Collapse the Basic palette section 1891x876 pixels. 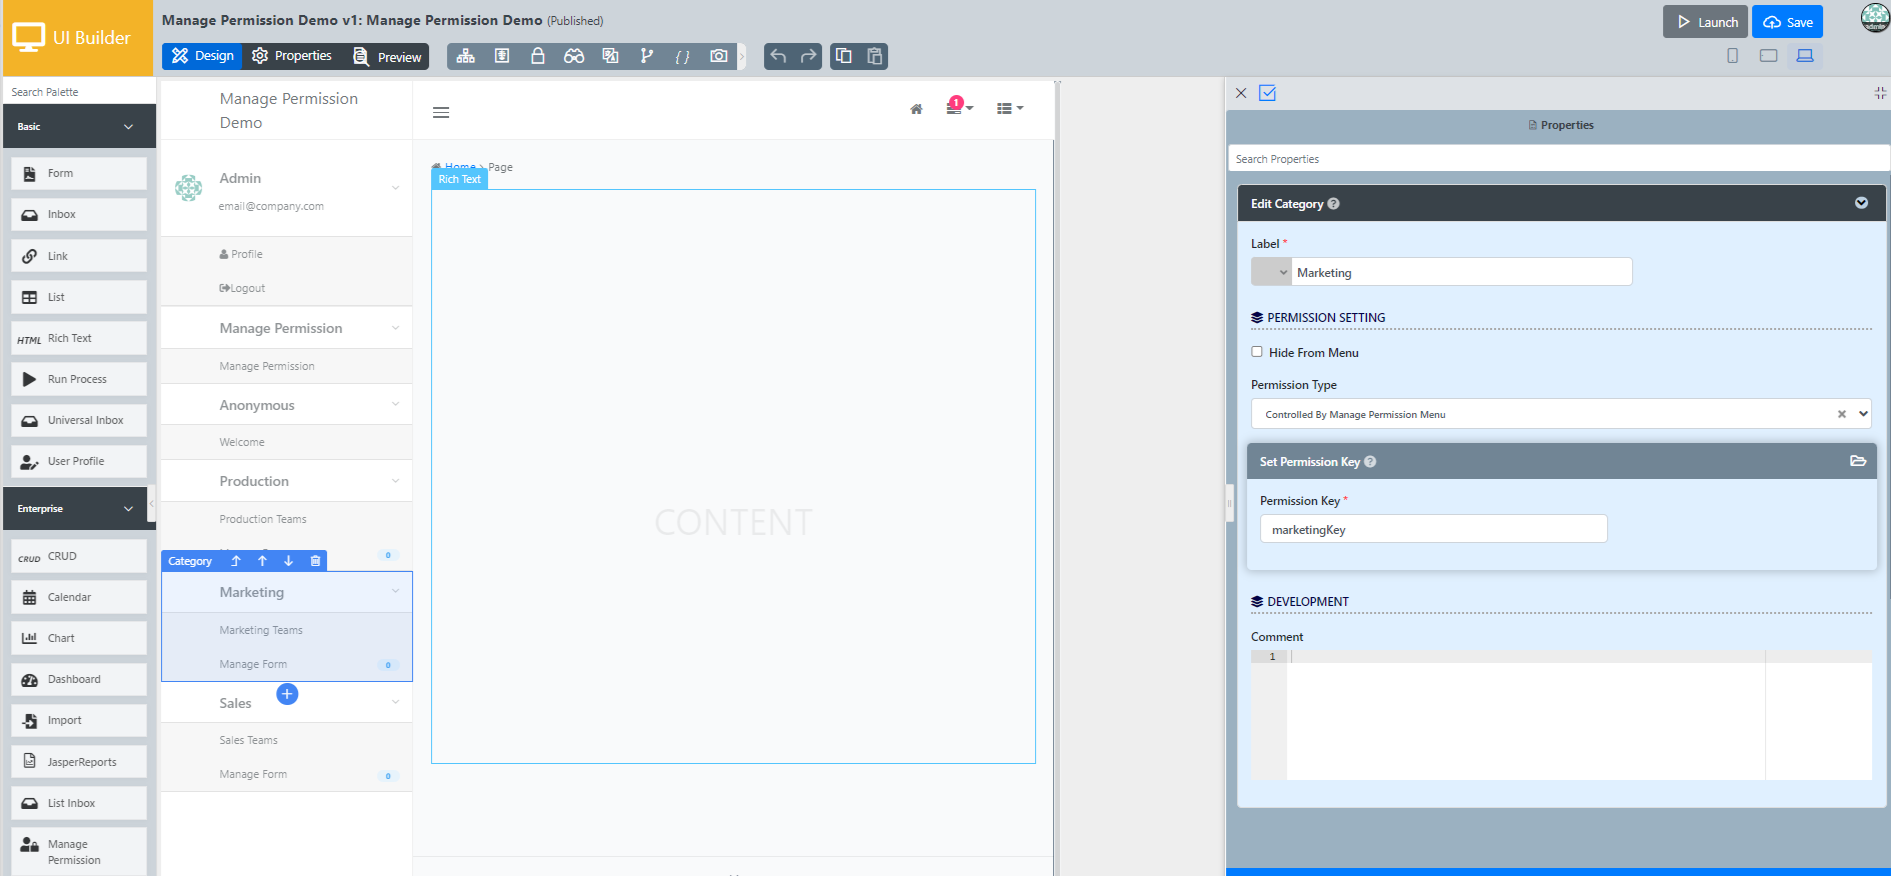point(128,127)
